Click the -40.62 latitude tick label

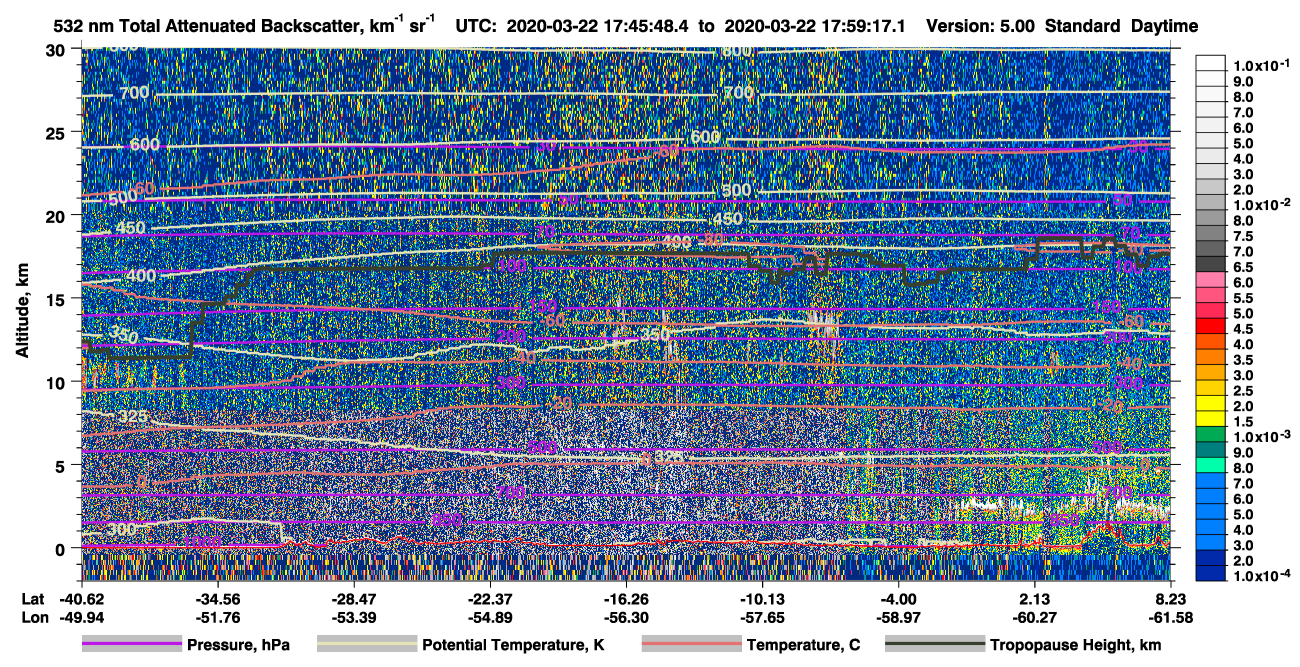[81, 599]
